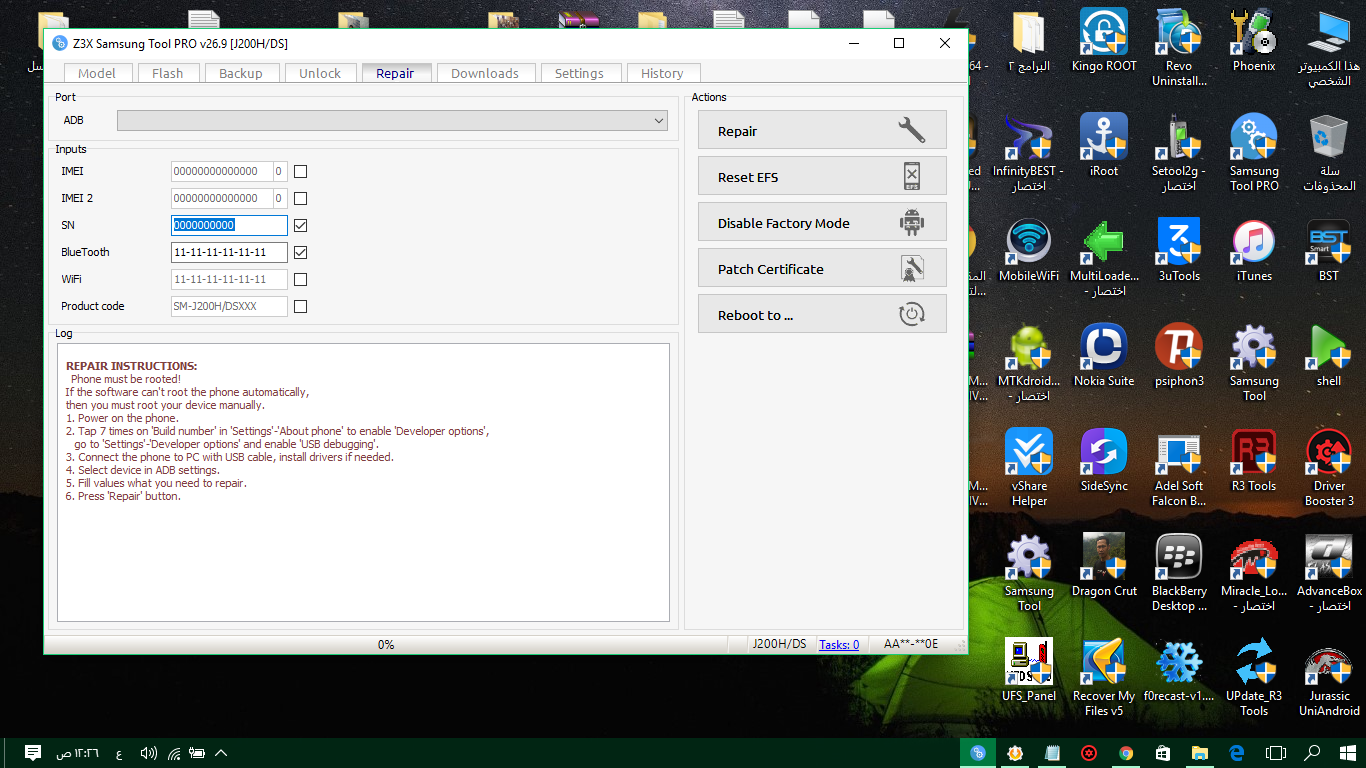This screenshot has width=1366, height=768.
Task: Open the Recycle Bin desktop icon
Action: click(1329, 152)
